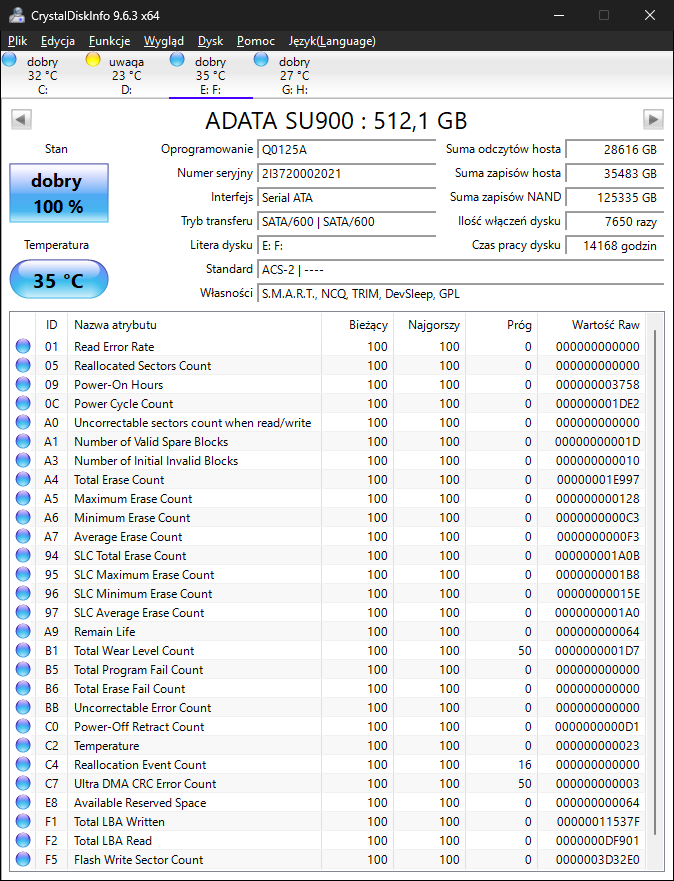Click the 35 °C temperature button
674x881 pixels.
click(59, 279)
